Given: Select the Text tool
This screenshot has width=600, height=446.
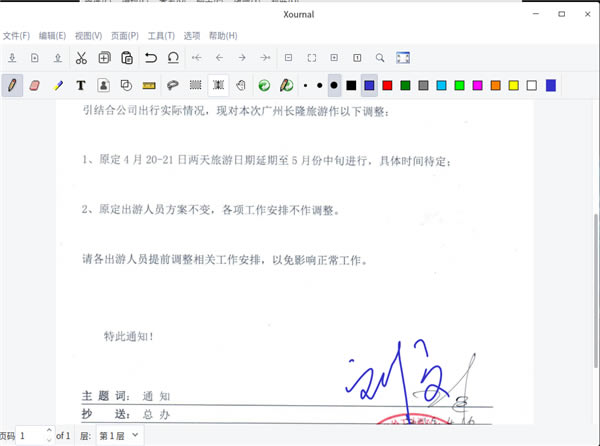Looking at the screenshot, I should tap(80, 85).
